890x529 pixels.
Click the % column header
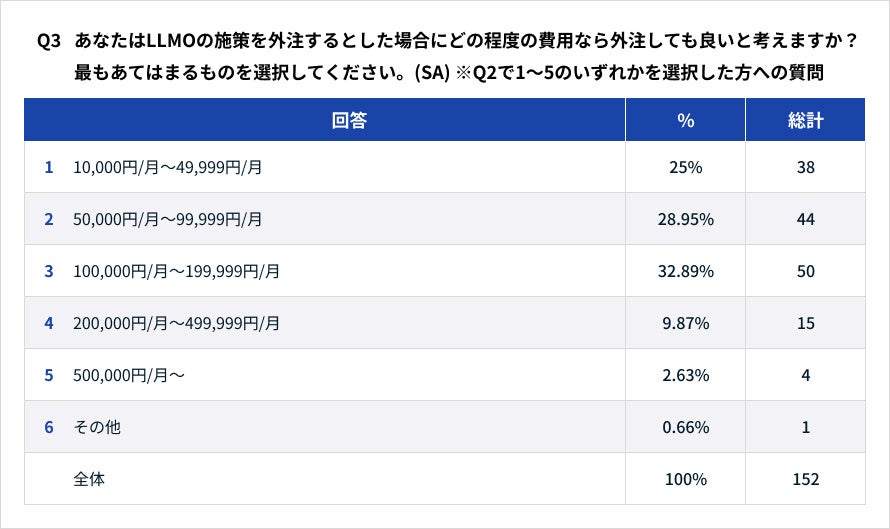685,121
